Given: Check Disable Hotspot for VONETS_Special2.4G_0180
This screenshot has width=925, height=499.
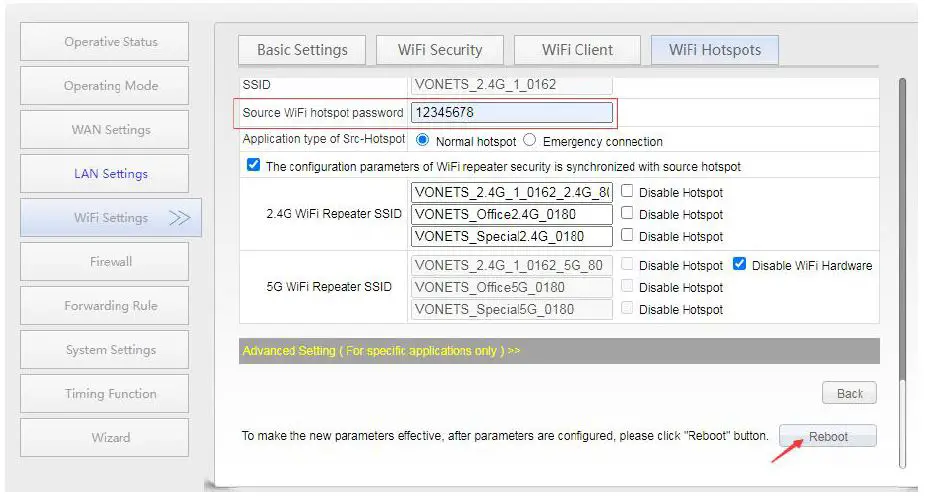Looking at the screenshot, I should tap(627, 236).
